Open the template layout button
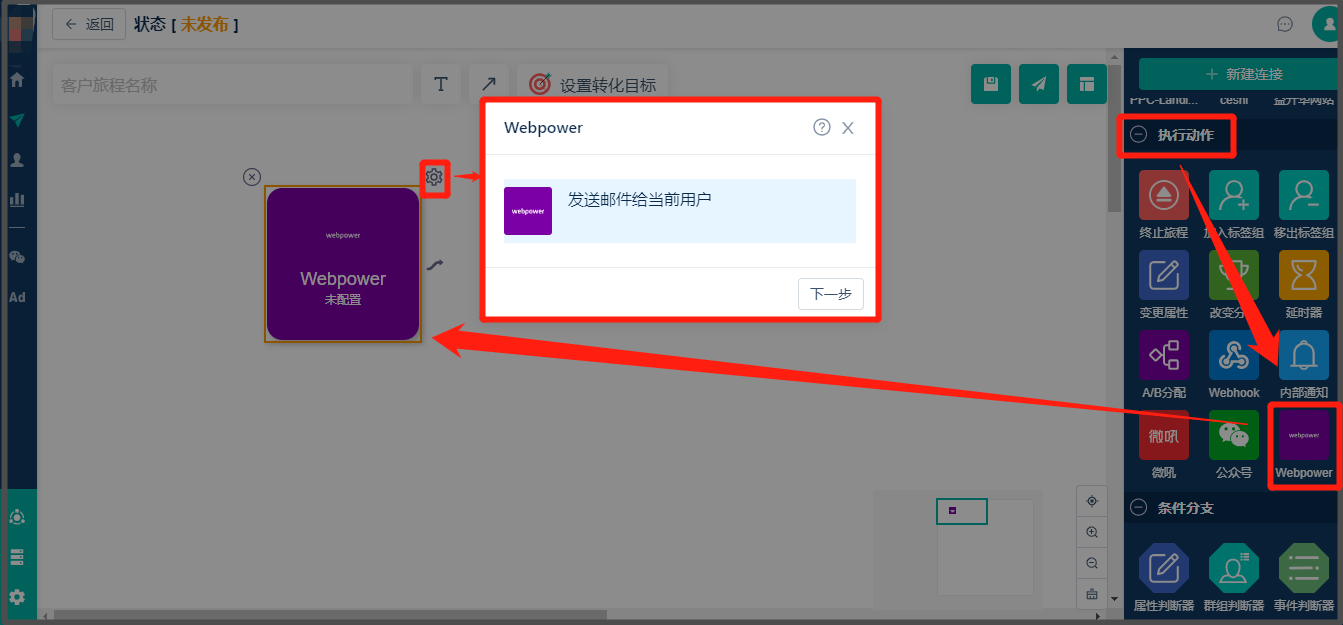1343x625 pixels. pyautogui.click(x=1087, y=84)
